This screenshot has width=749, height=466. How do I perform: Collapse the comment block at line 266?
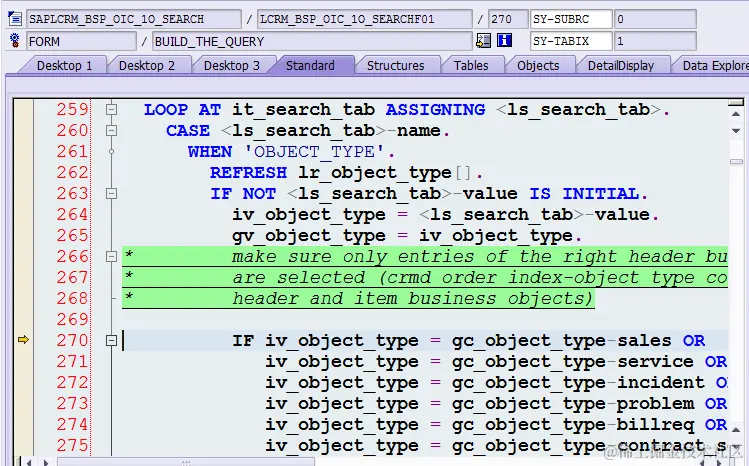point(111,256)
